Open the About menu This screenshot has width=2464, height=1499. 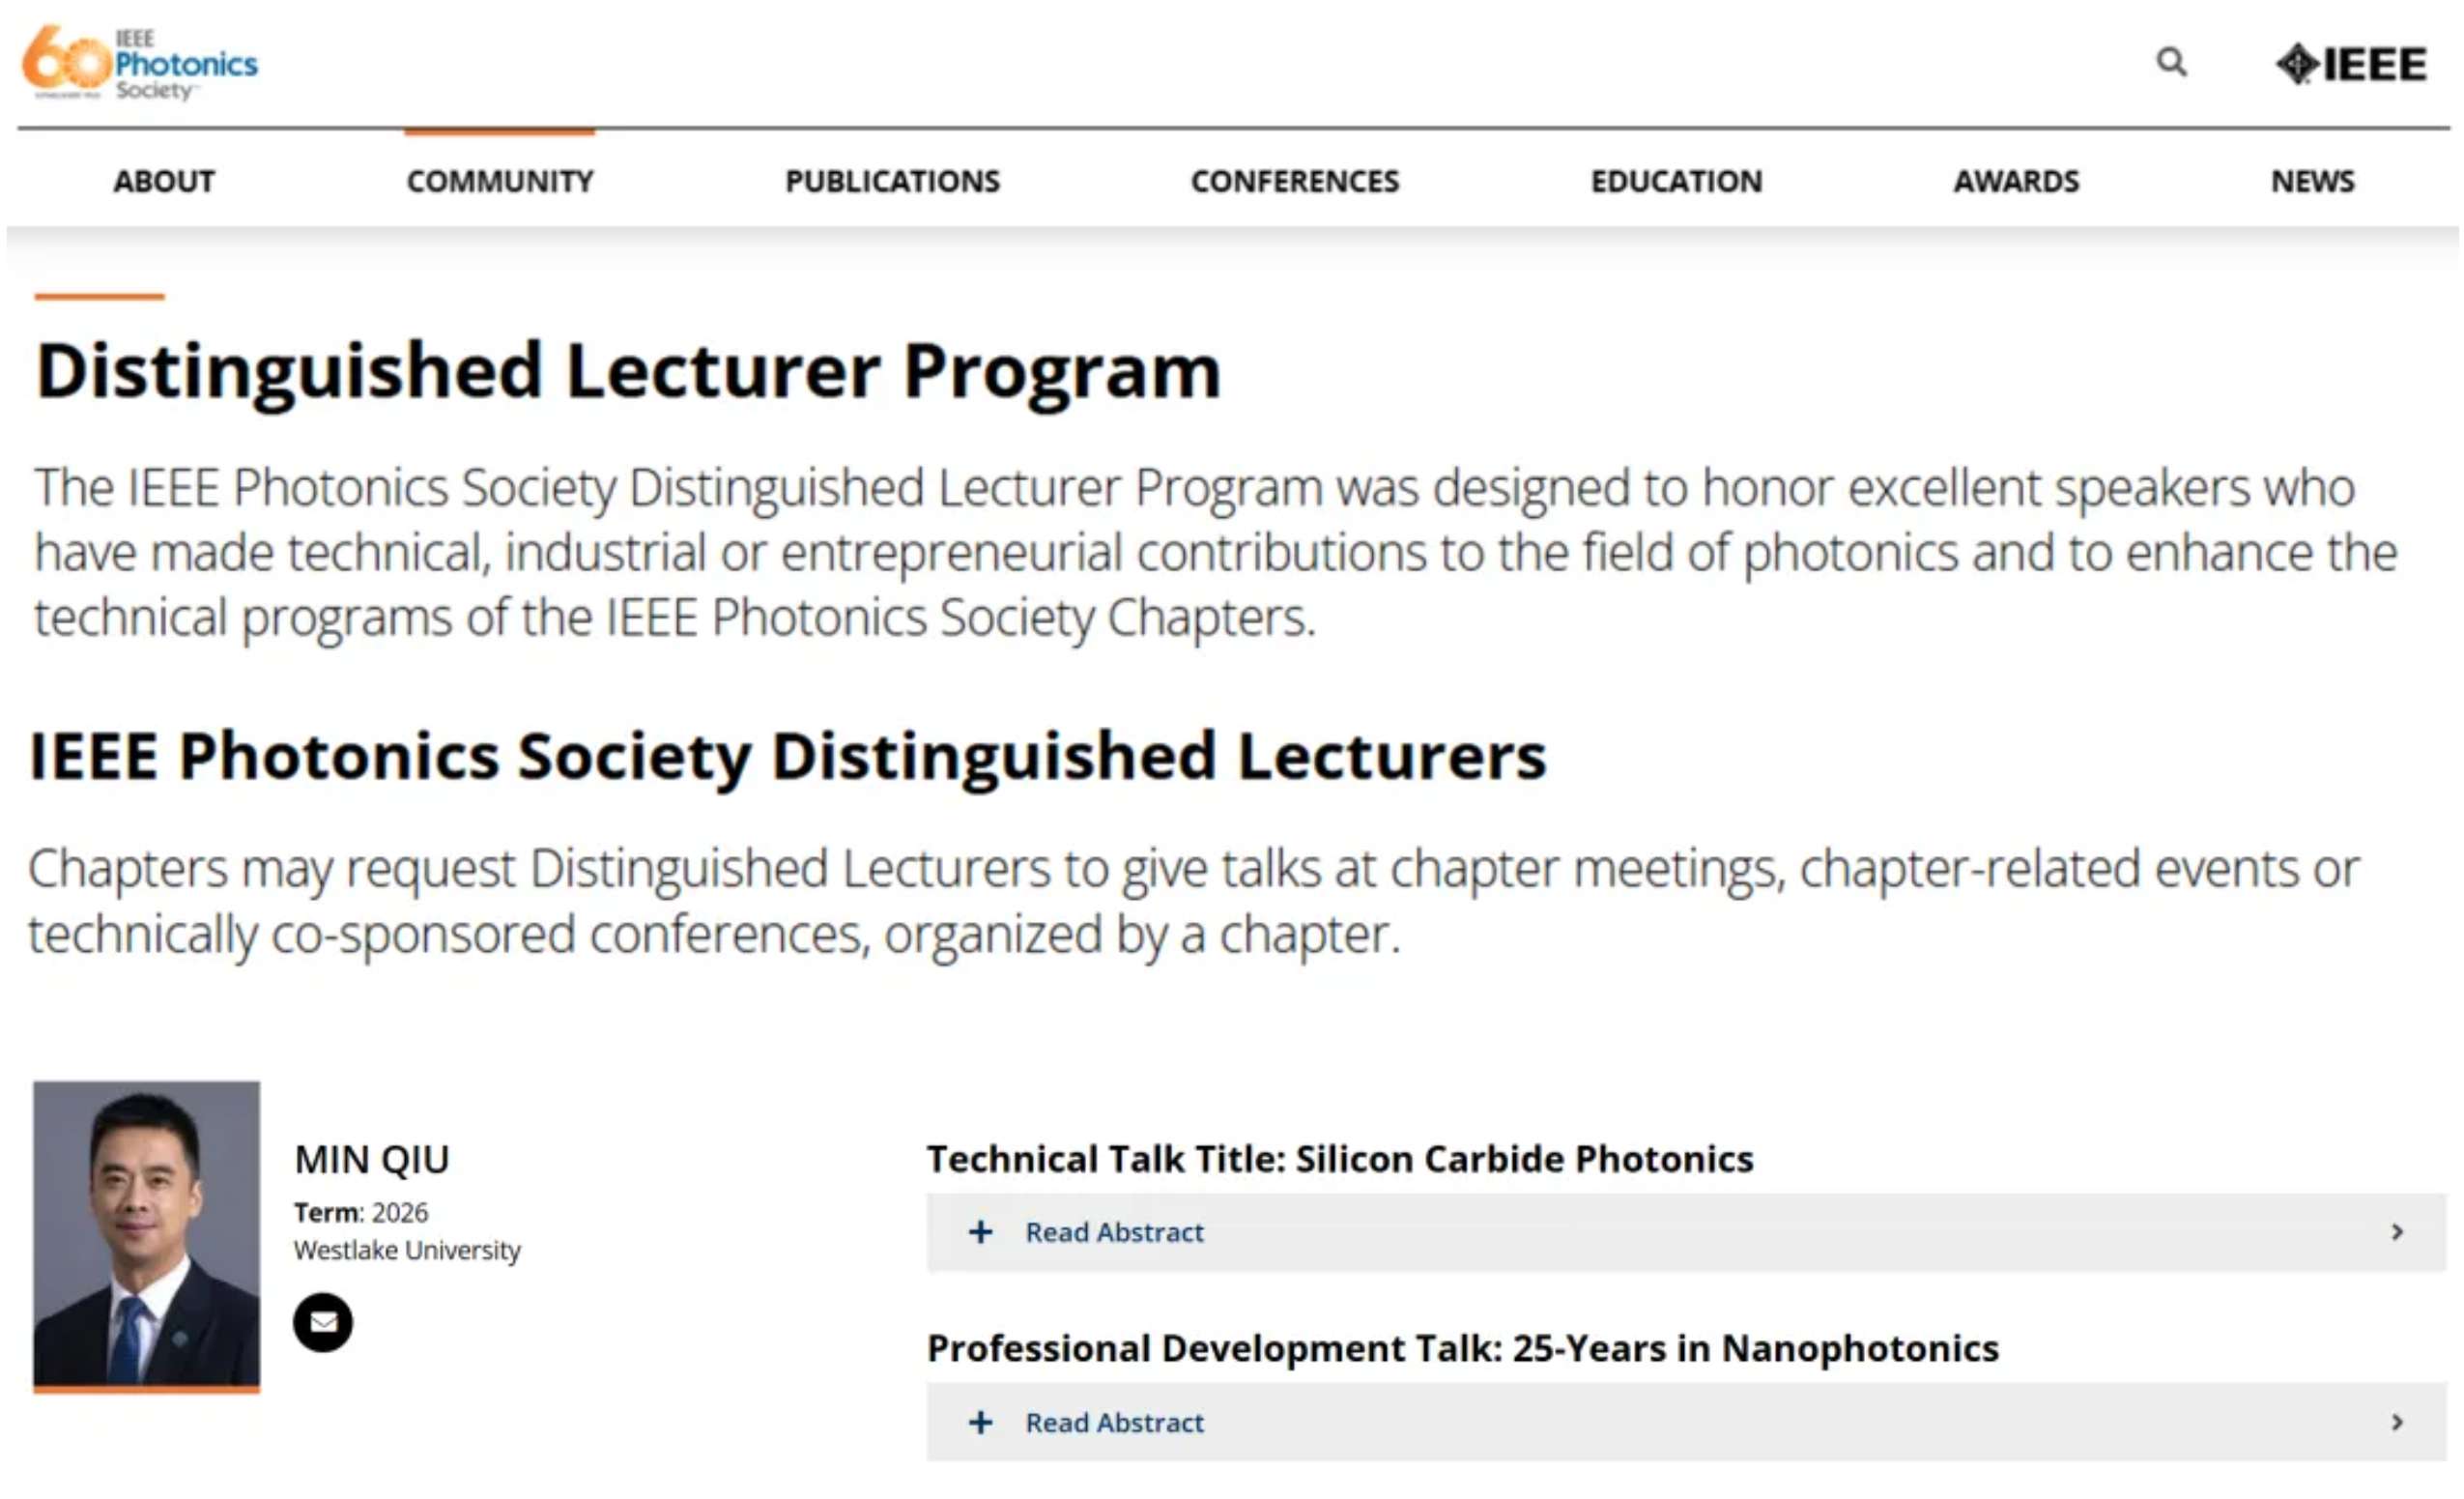tap(164, 181)
